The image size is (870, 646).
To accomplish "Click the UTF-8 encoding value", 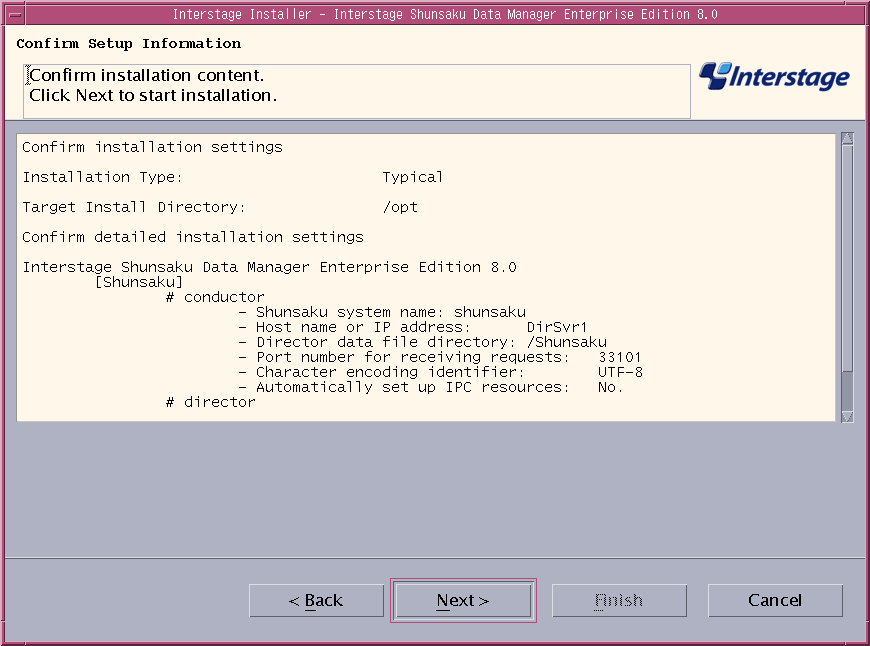I will [x=620, y=372].
